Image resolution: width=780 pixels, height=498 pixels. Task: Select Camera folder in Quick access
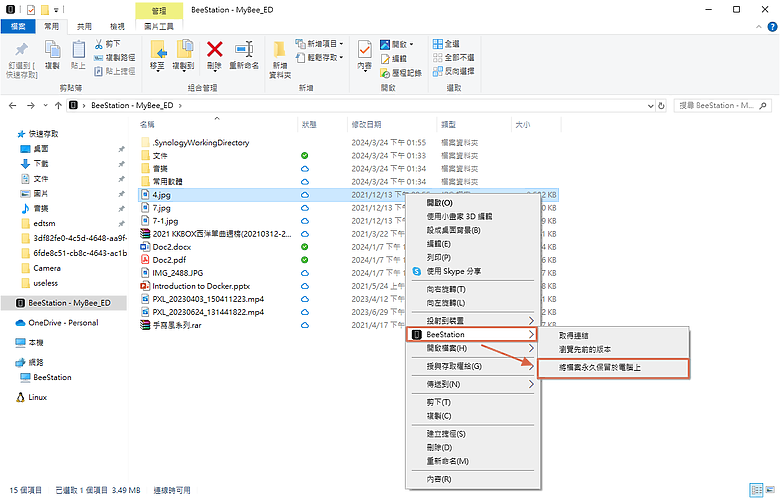tap(64, 268)
